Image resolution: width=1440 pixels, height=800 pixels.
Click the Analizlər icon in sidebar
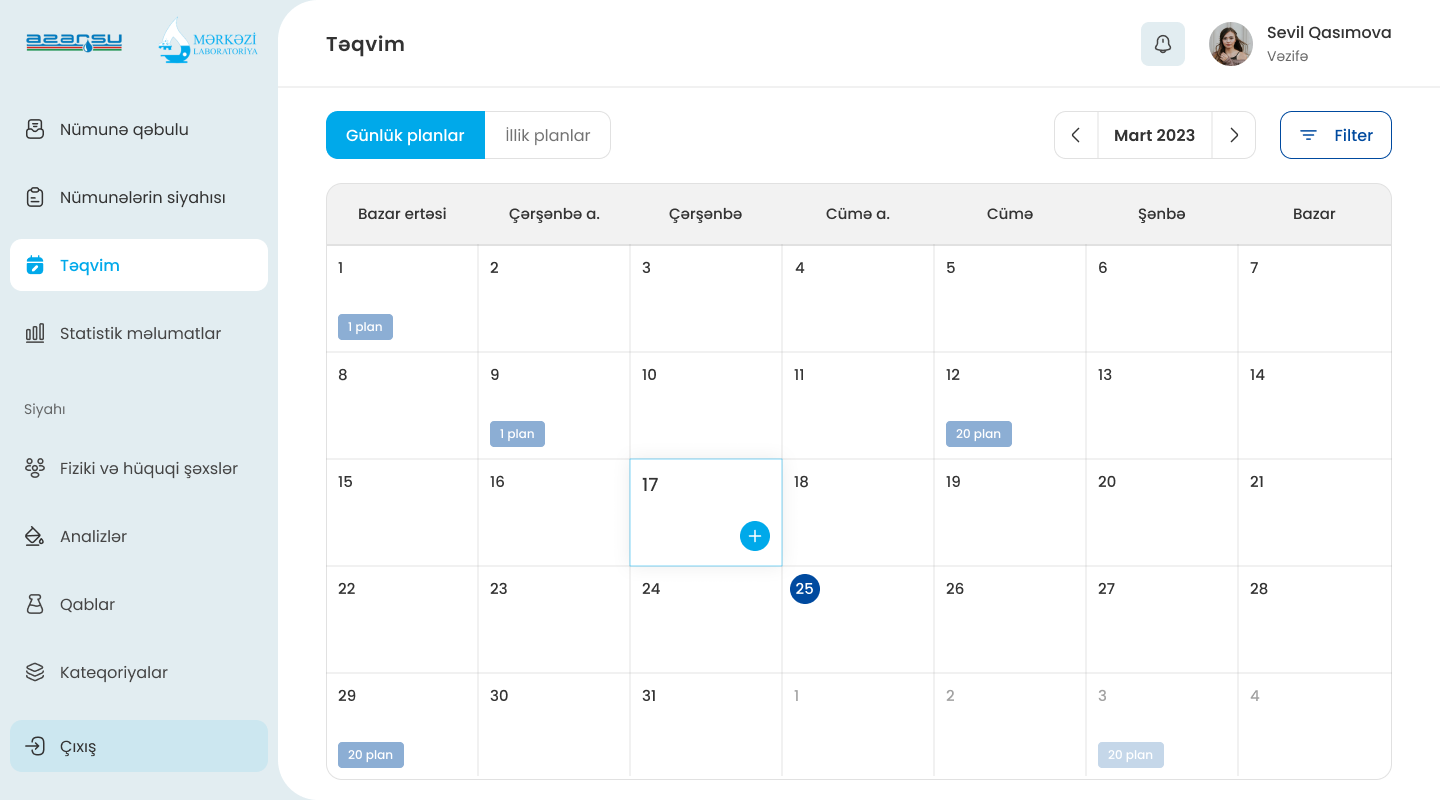(35, 536)
